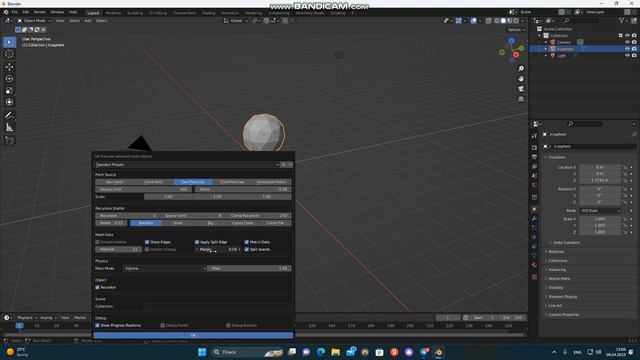Adjust the Mass slider field

coord(249,268)
